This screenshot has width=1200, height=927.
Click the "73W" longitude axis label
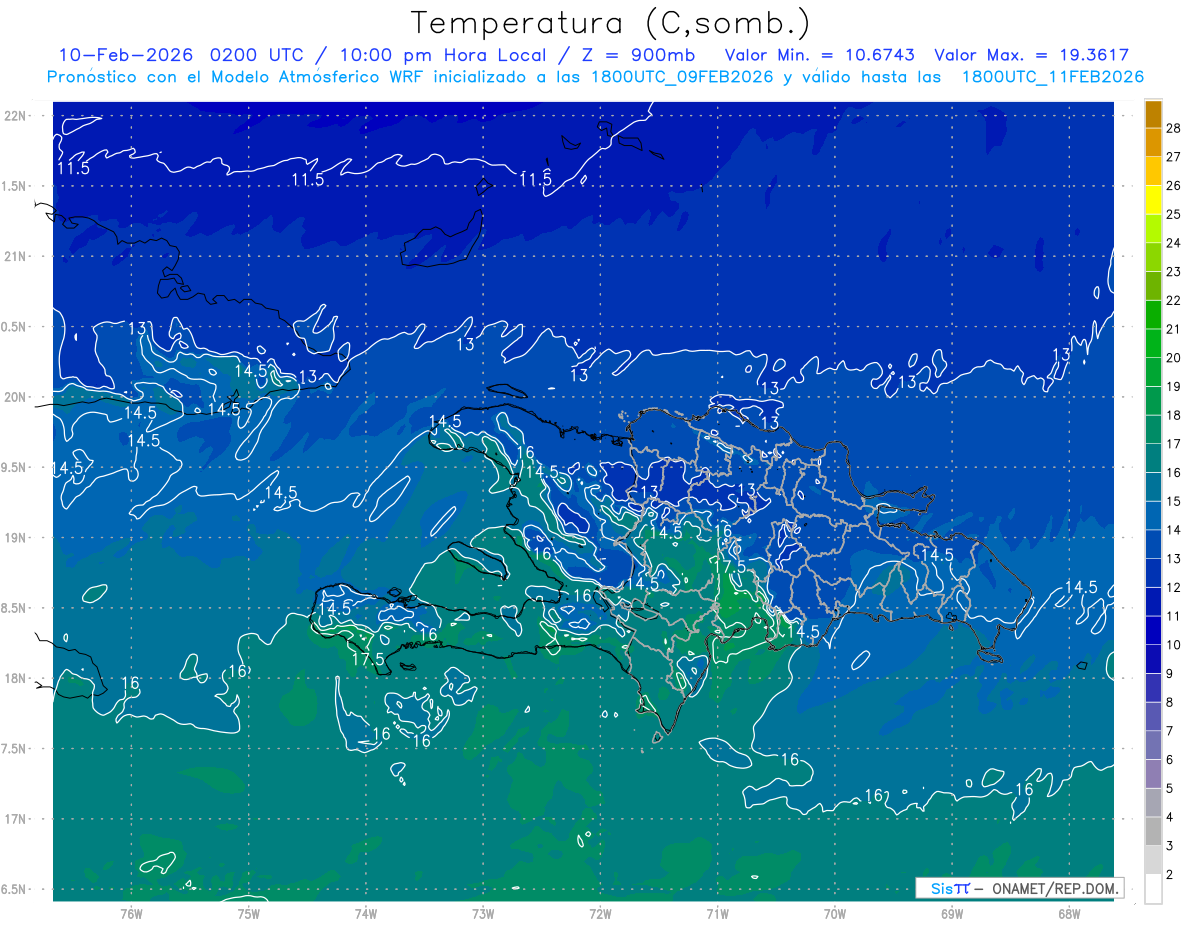coord(483,914)
